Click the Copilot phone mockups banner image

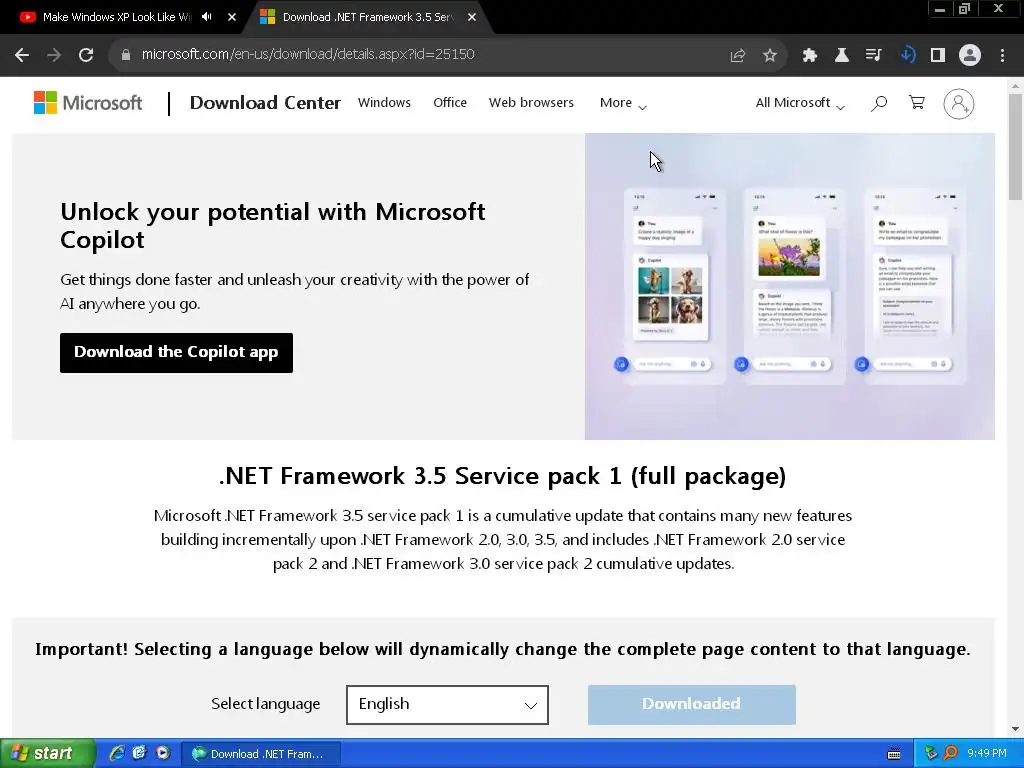tap(790, 286)
